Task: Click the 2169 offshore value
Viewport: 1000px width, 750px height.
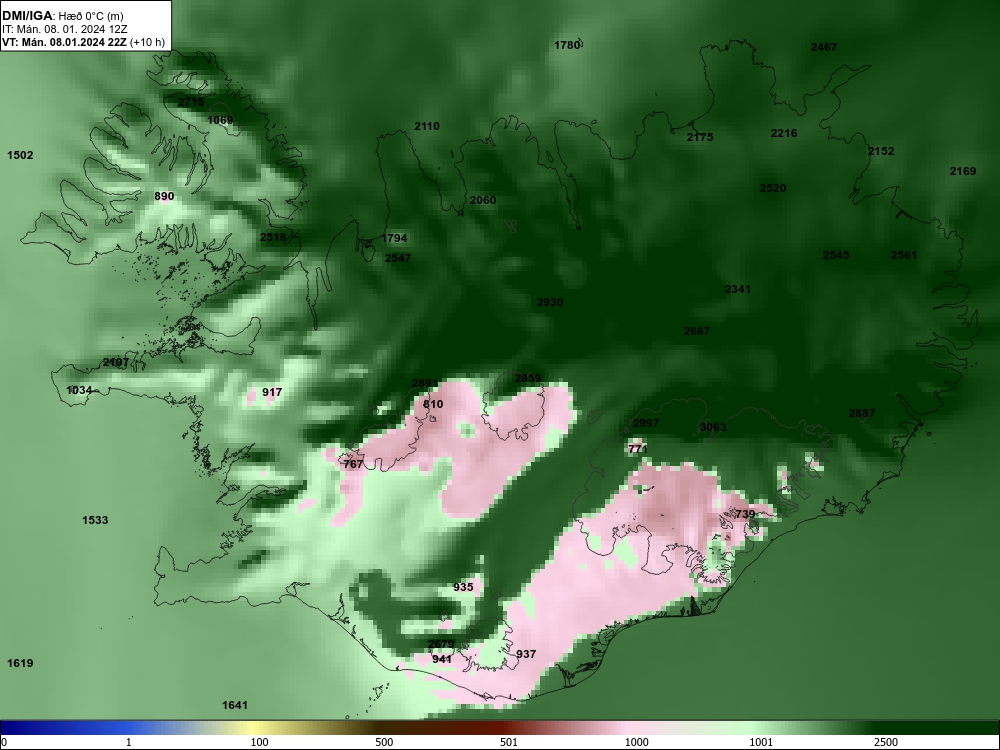Action: tap(962, 171)
